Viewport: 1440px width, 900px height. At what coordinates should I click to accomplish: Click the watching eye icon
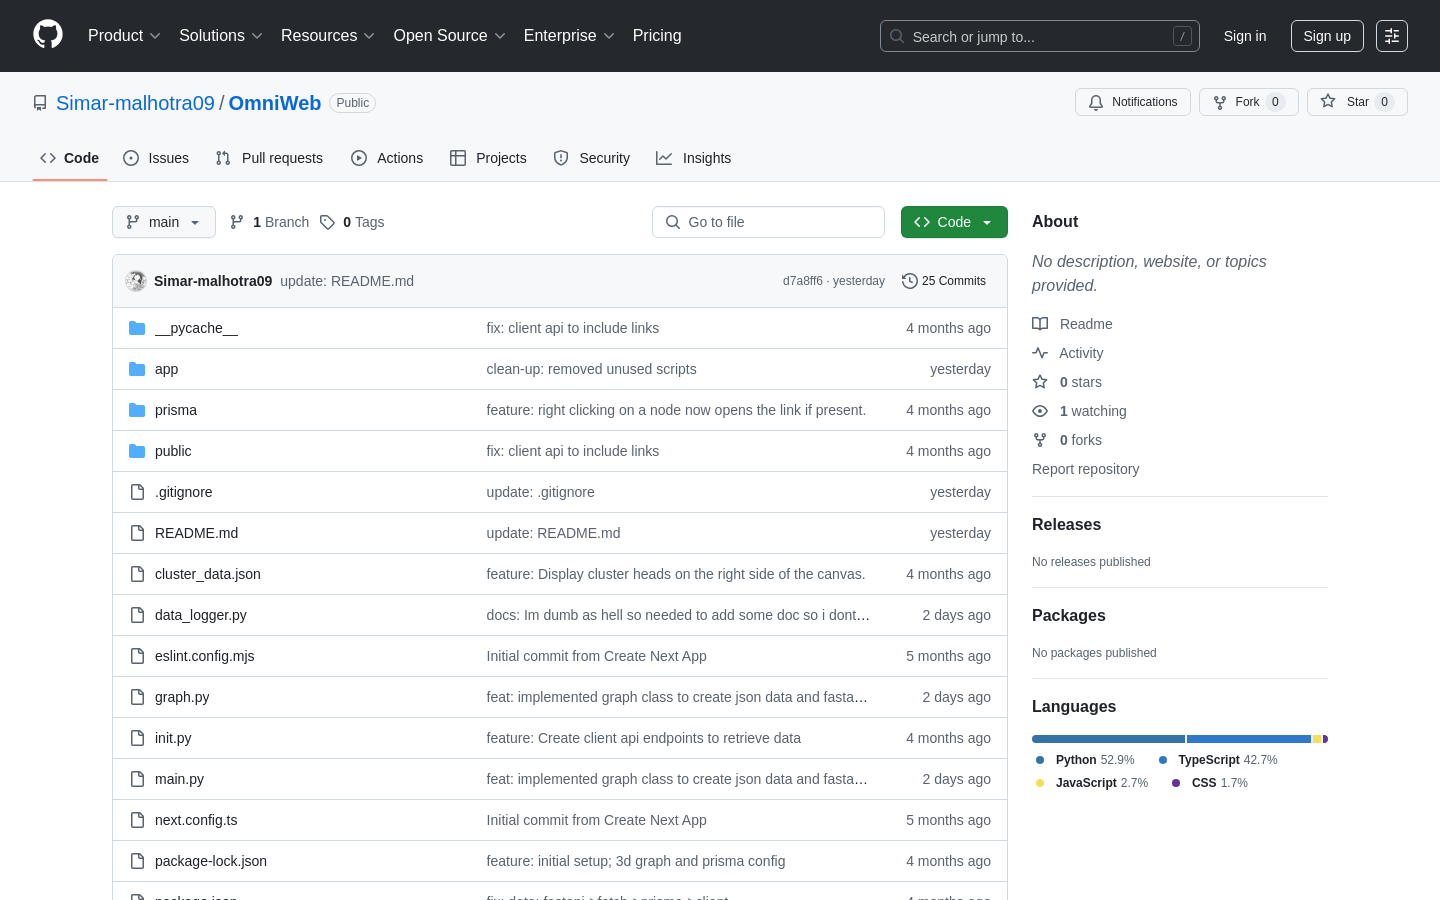pos(1040,411)
